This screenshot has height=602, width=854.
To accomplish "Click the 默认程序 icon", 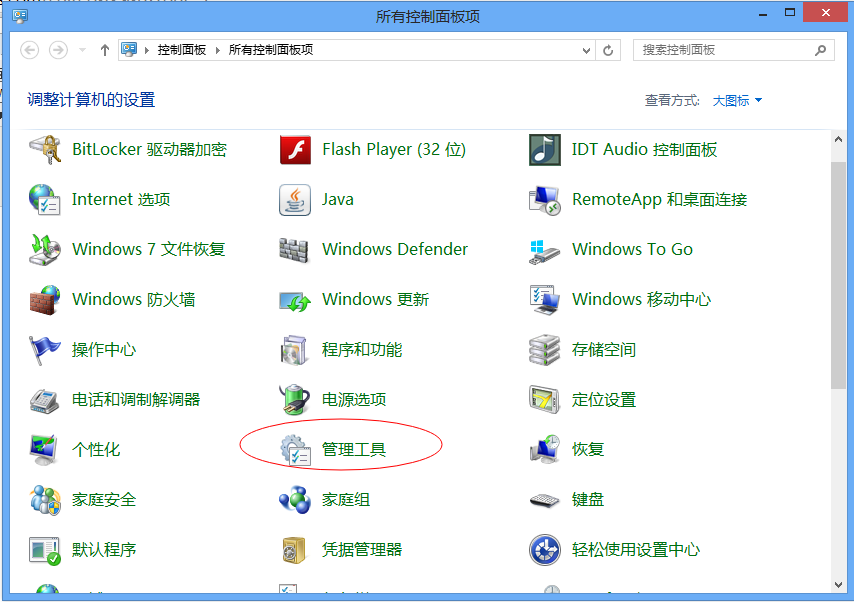I will [x=45, y=550].
